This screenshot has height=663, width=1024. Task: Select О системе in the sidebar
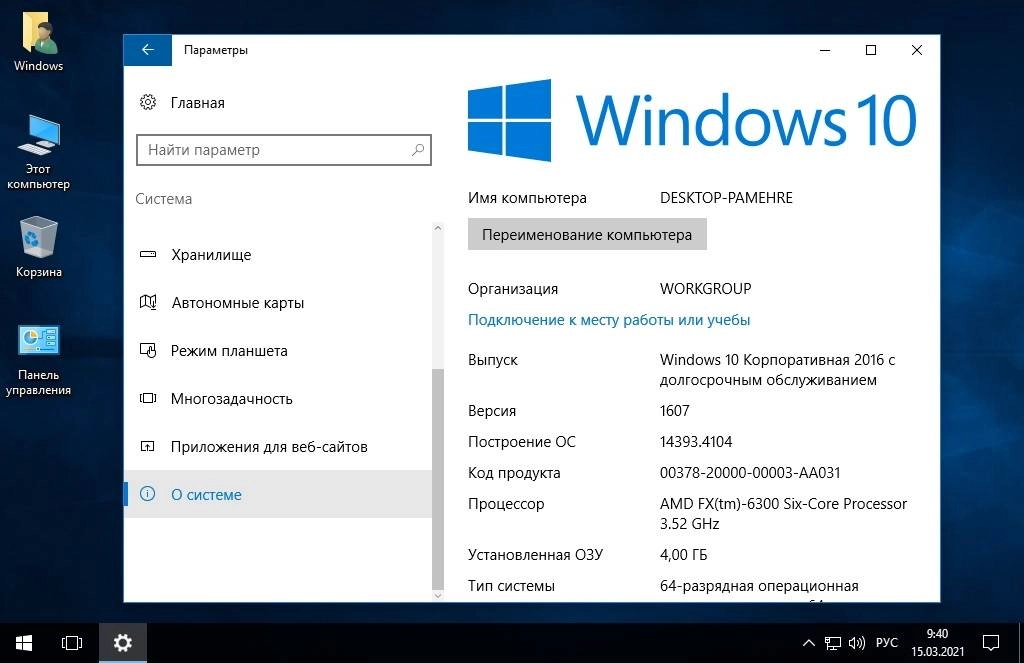[x=278, y=494]
